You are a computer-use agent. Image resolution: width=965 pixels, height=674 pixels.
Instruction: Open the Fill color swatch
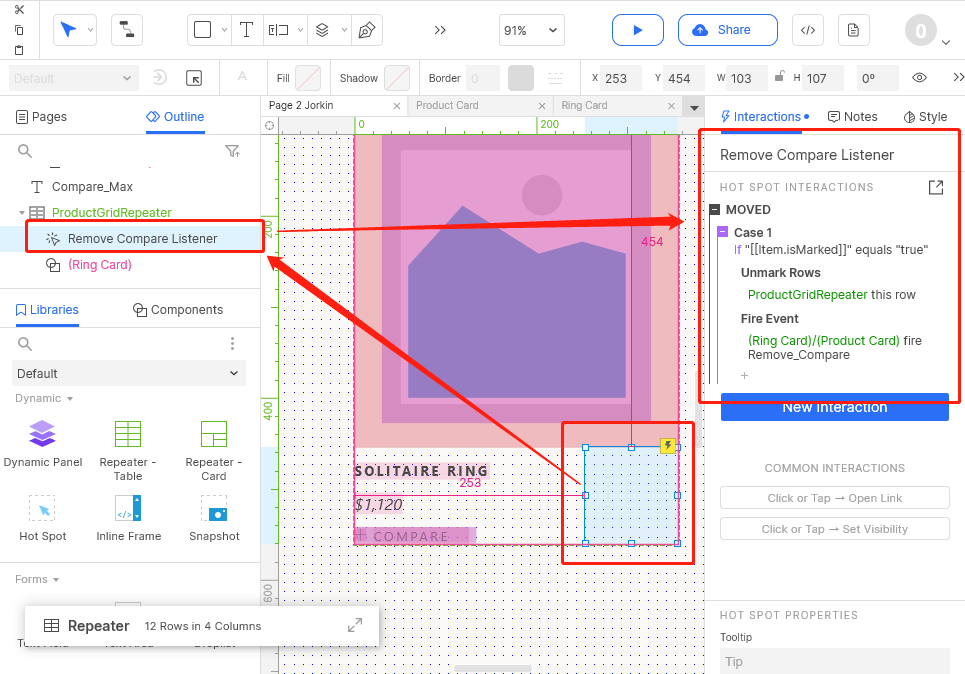[x=308, y=78]
